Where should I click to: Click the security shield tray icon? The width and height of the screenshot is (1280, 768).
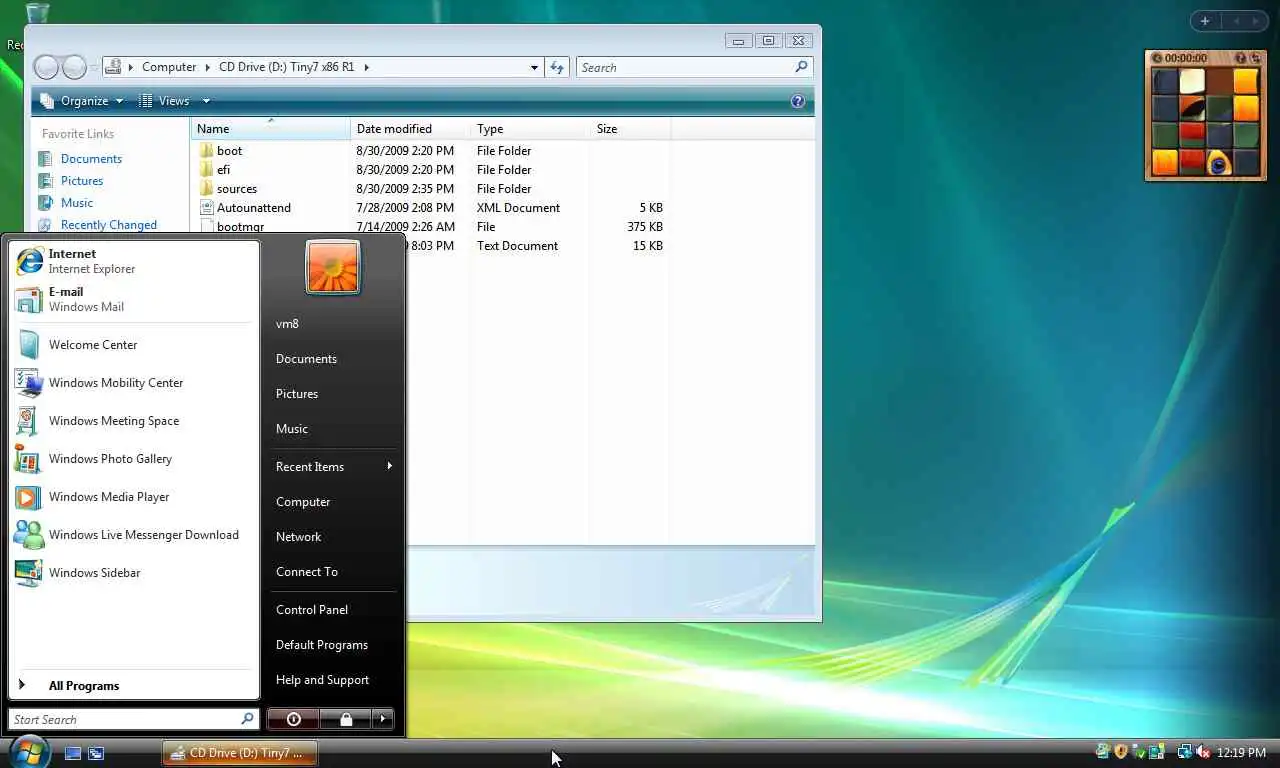tap(1121, 752)
